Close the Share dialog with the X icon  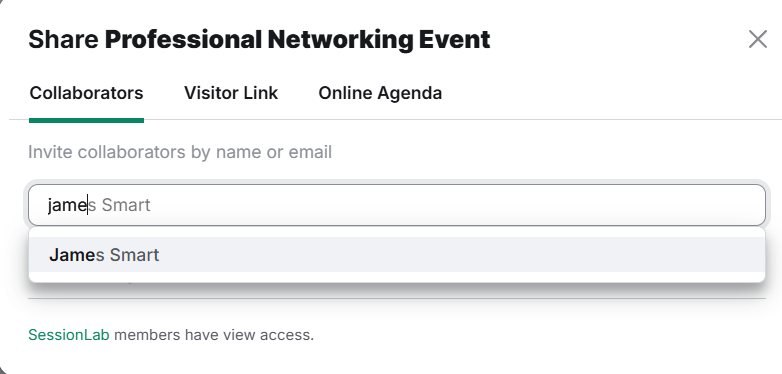point(758,39)
